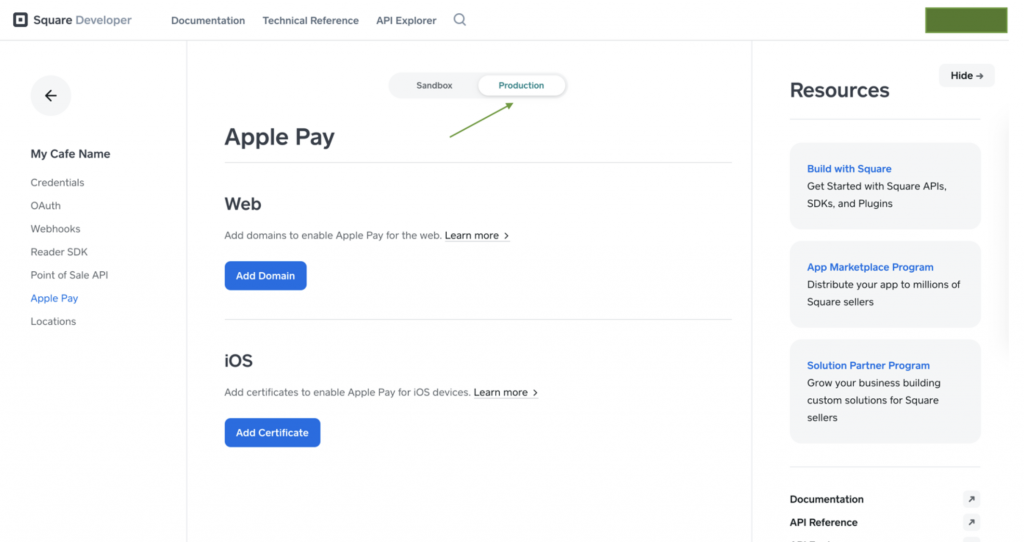Viewport: 1024px width, 542px height.
Task: Click the iOS section heading
Action: (x=238, y=360)
